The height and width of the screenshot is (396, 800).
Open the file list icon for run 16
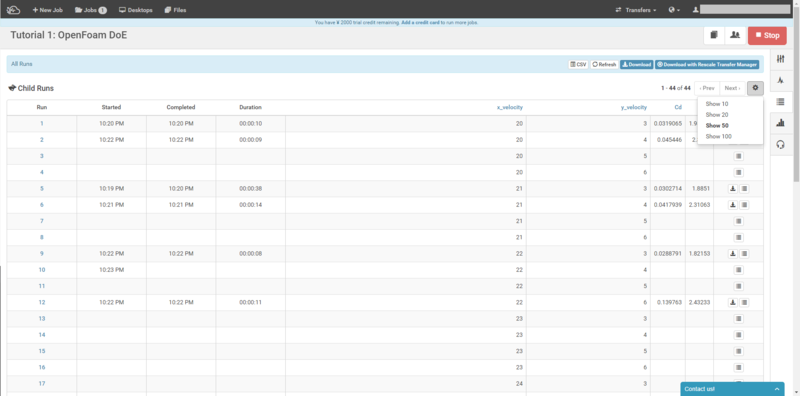(x=739, y=367)
